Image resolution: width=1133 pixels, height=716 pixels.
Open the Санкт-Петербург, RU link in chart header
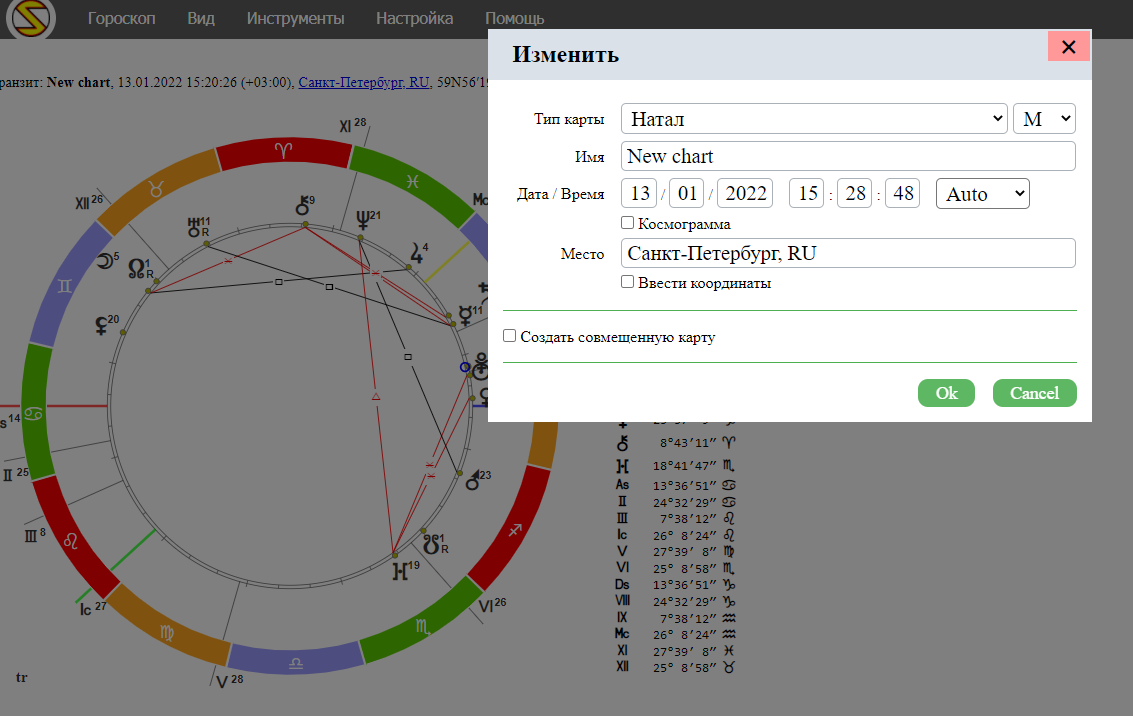tap(364, 82)
